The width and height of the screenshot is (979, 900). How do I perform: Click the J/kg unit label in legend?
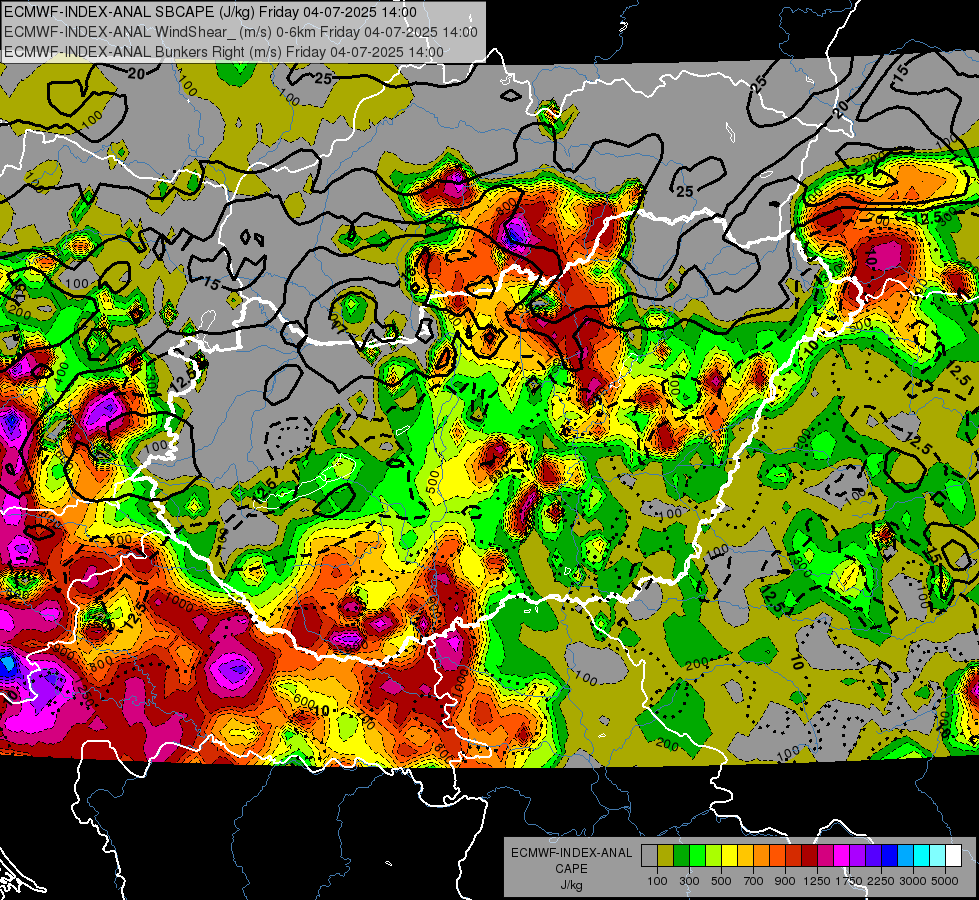tap(571, 885)
